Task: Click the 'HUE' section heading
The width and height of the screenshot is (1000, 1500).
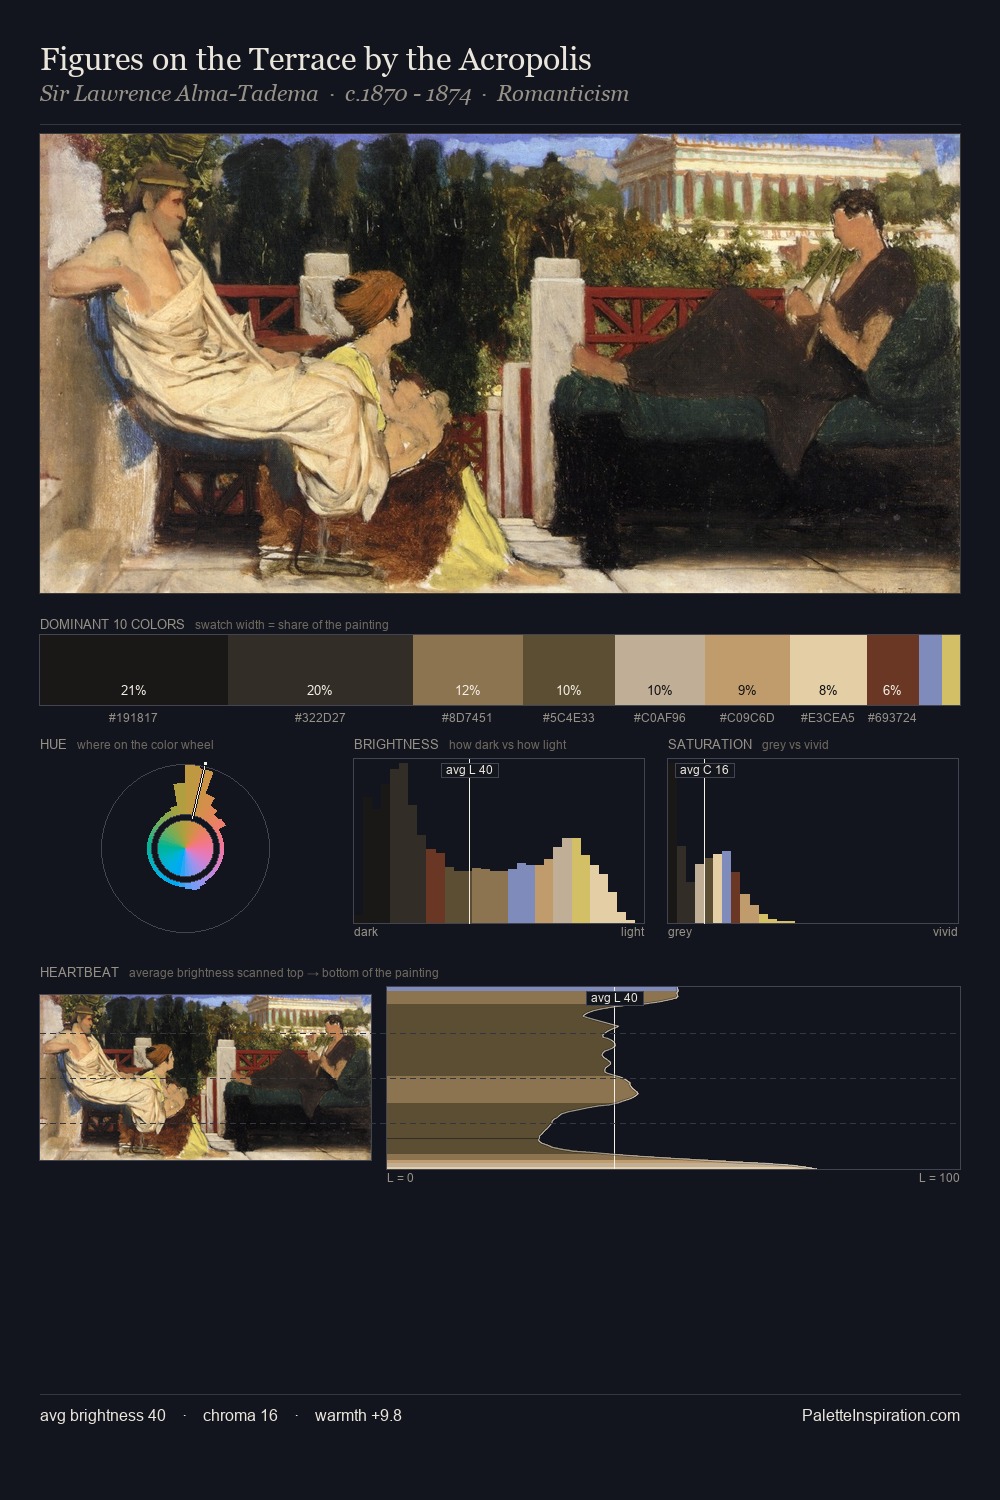Action: (x=53, y=744)
